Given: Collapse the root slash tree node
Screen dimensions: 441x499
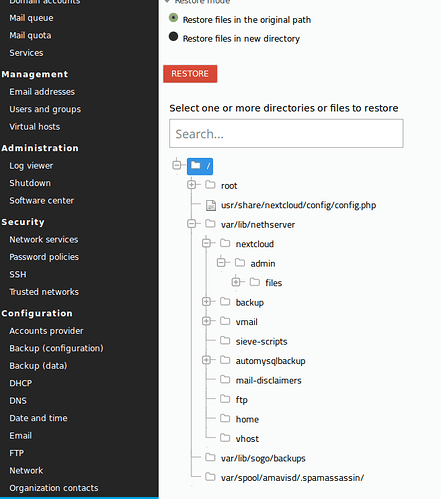Looking at the screenshot, I should [x=177, y=165].
